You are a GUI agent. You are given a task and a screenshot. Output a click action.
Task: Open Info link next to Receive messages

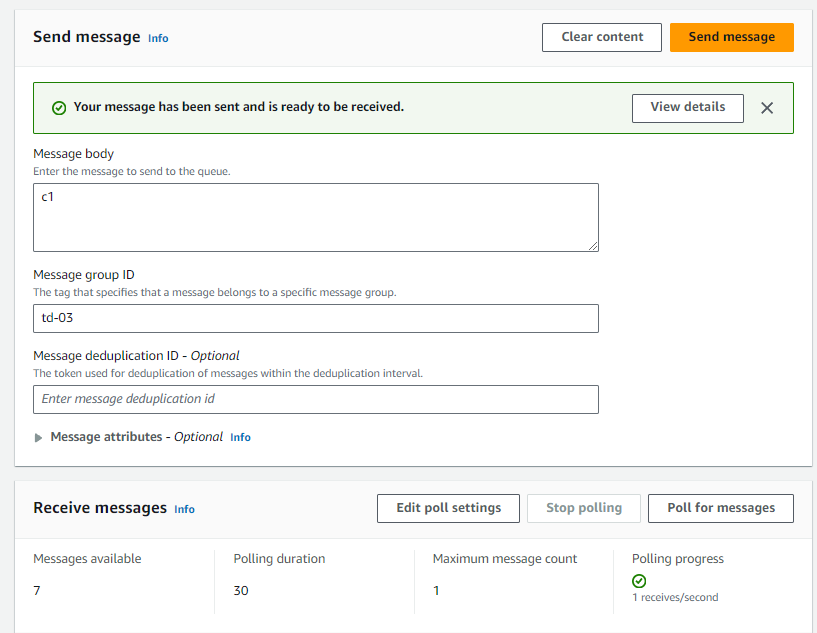[184, 509]
